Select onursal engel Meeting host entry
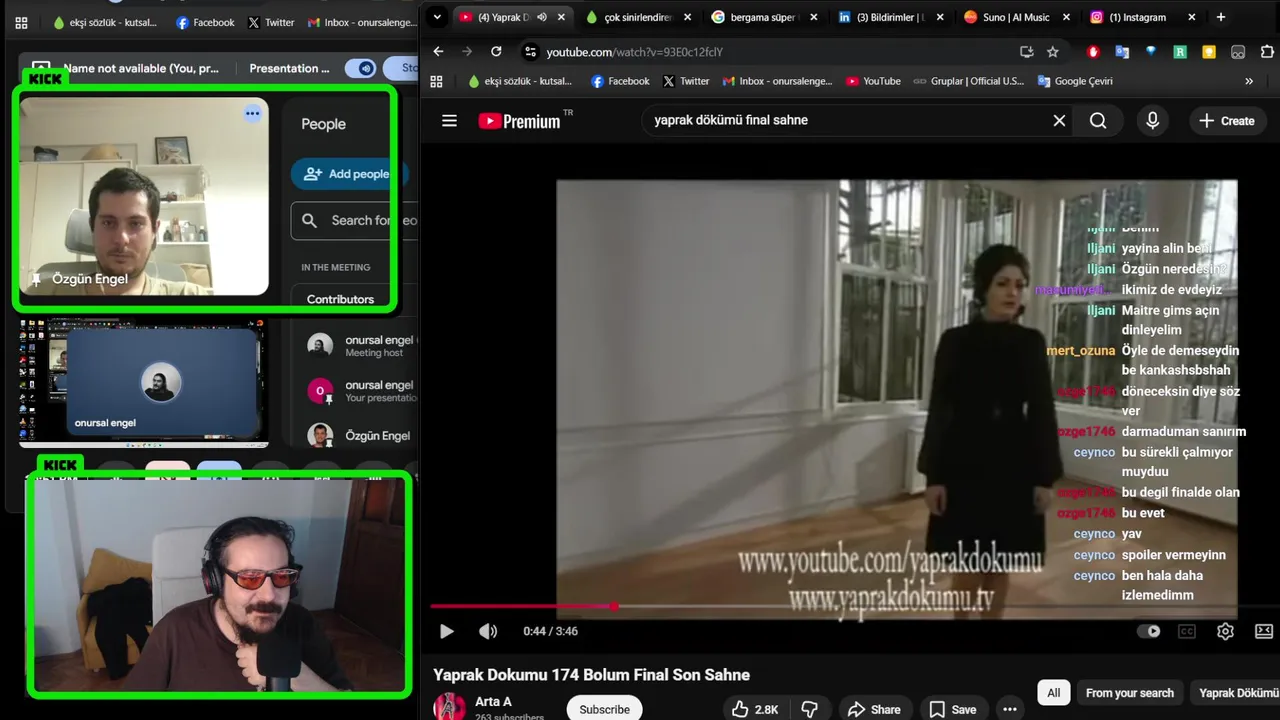 [x=360, y=346]
